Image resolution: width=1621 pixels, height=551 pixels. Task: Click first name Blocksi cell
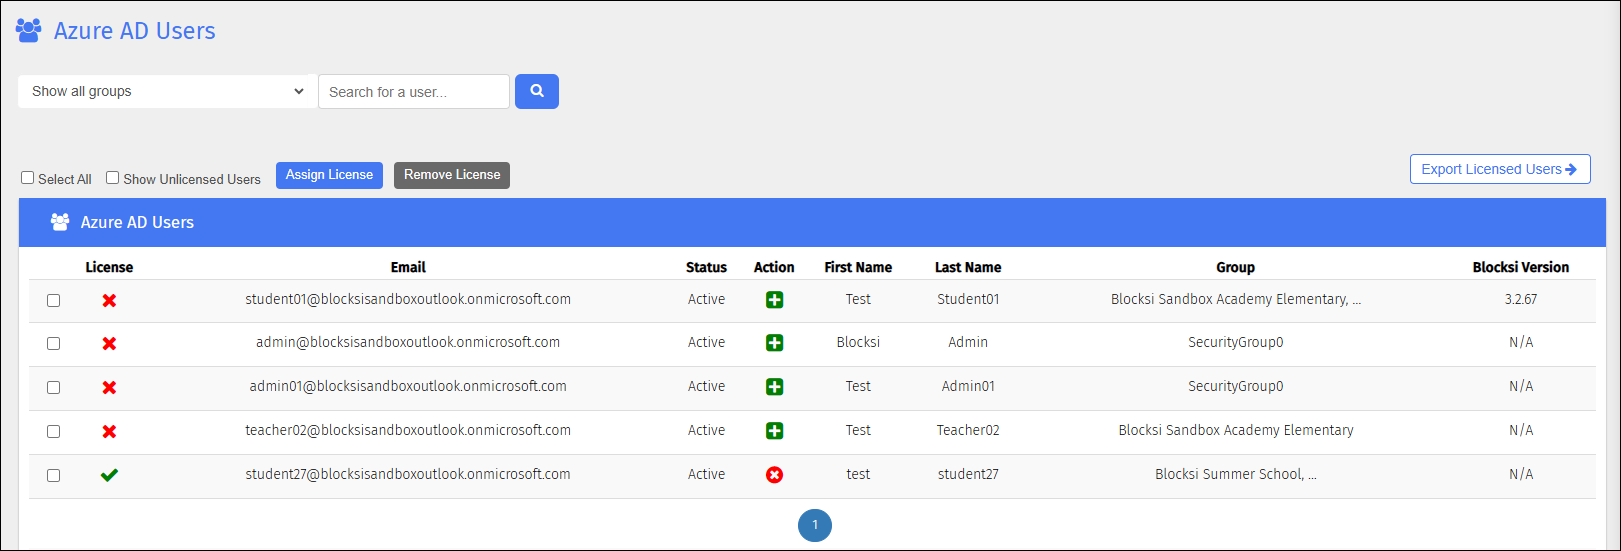point(858,342)
